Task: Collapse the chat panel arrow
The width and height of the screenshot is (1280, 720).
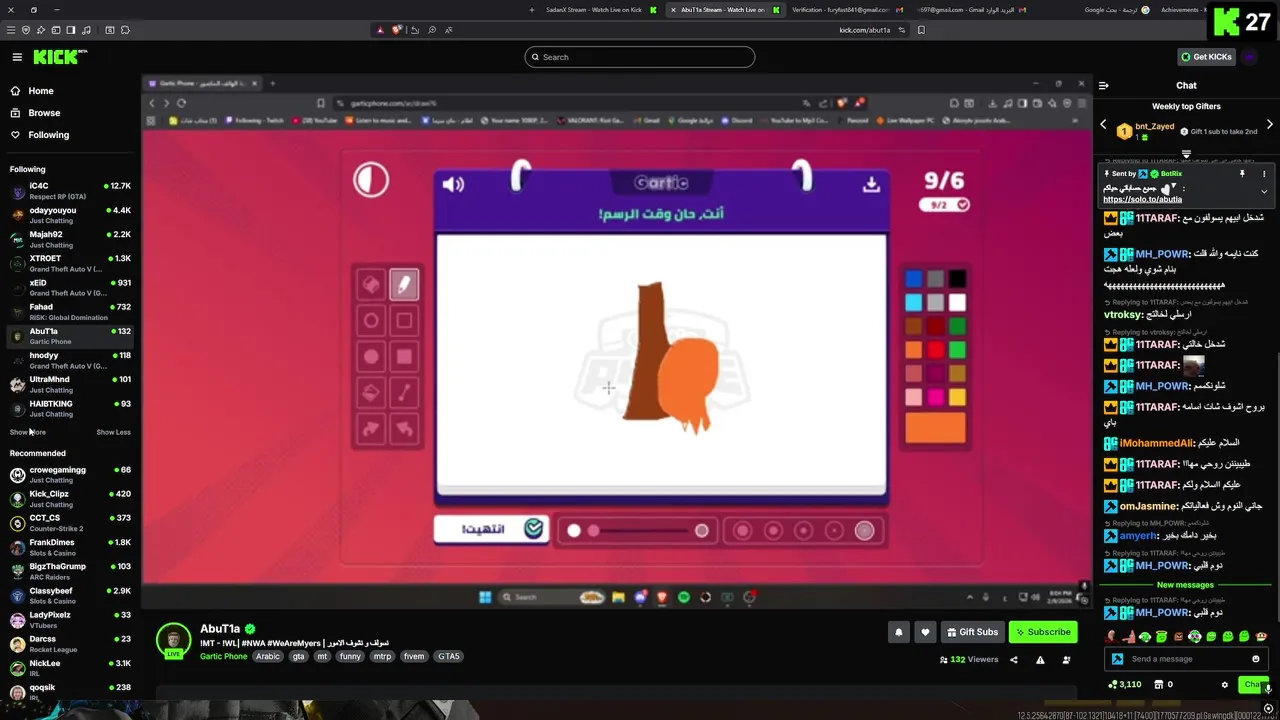Action: [x=1105, y=85]
